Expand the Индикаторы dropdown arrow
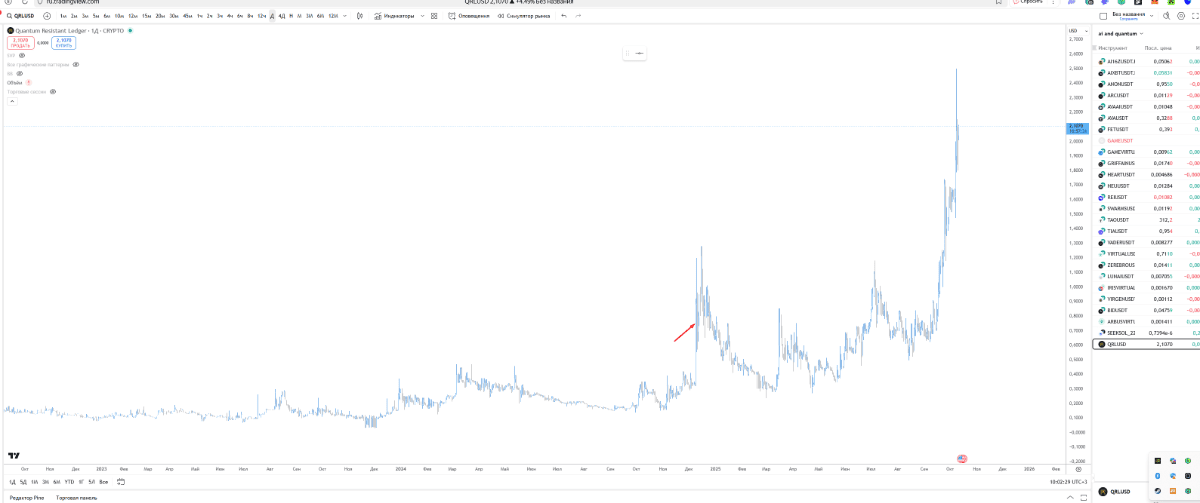The height and width of the screenshot is (503, 1200). click(x=423, y=16)
